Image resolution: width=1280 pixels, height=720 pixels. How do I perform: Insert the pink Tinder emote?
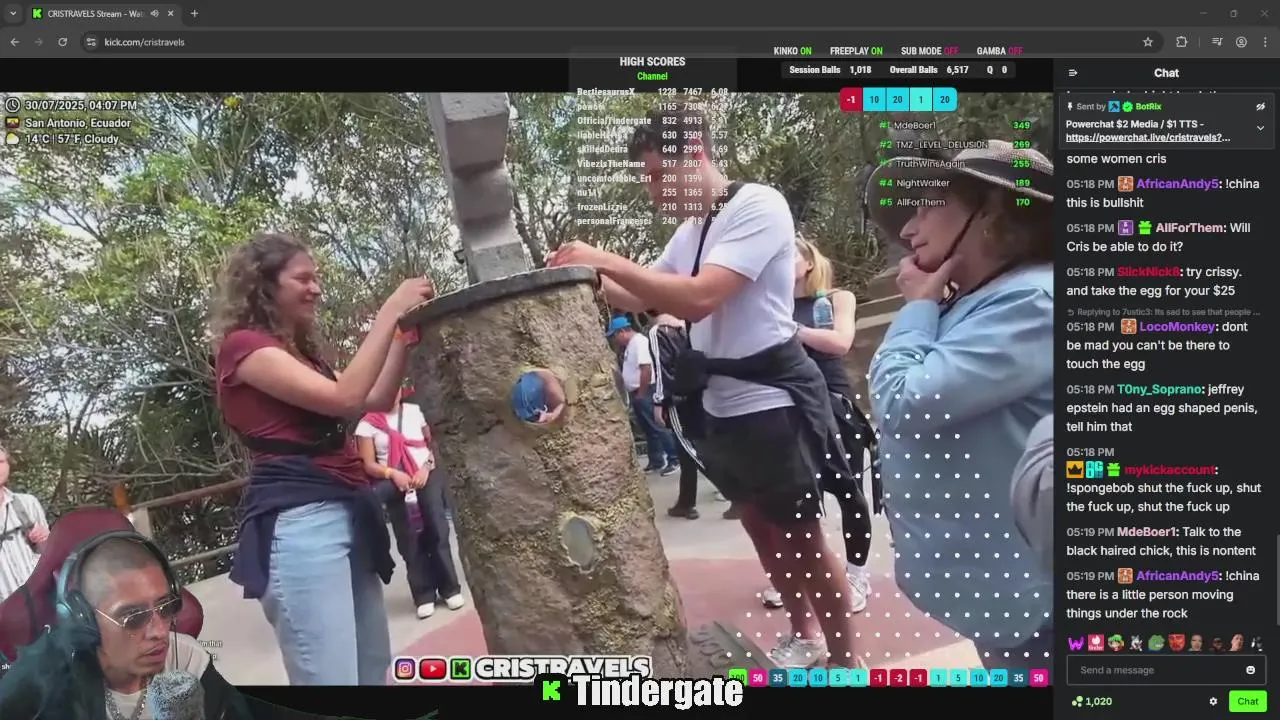(x=1096, y=643)
